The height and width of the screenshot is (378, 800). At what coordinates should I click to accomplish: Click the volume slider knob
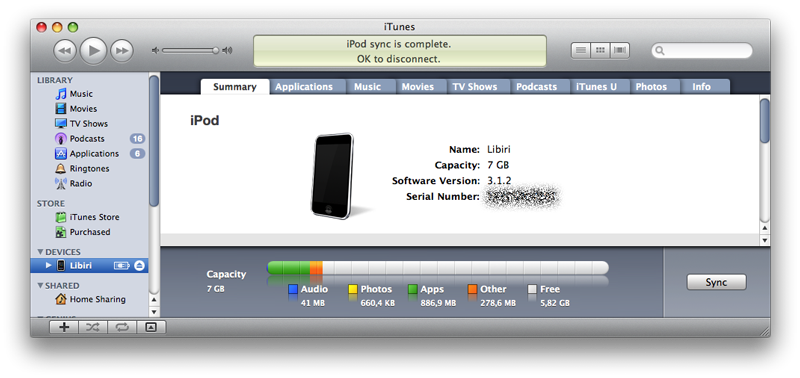click(x=215, y=51)
